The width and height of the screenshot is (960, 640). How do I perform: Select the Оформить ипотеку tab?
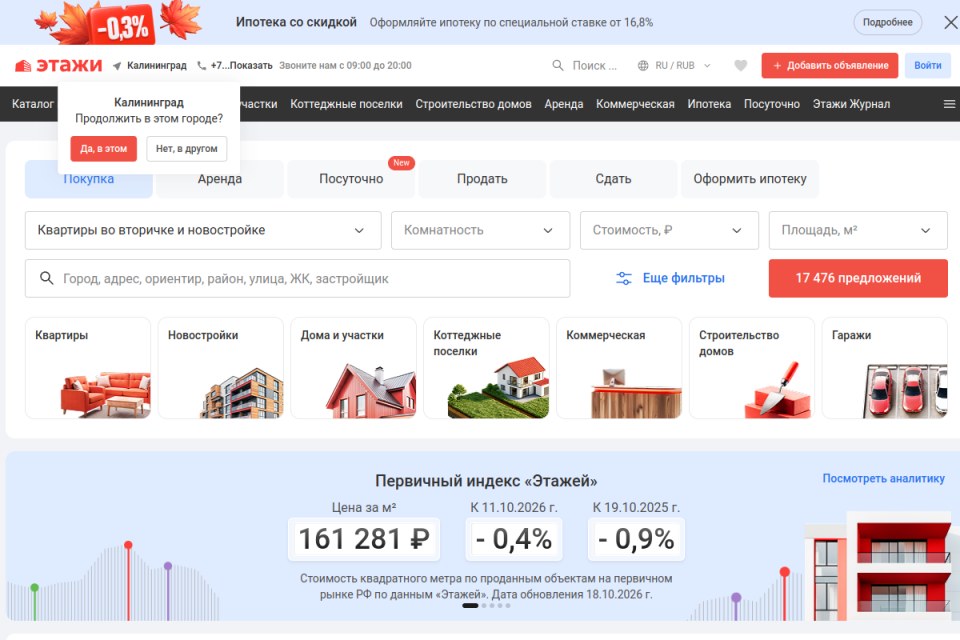coord(750,179)
